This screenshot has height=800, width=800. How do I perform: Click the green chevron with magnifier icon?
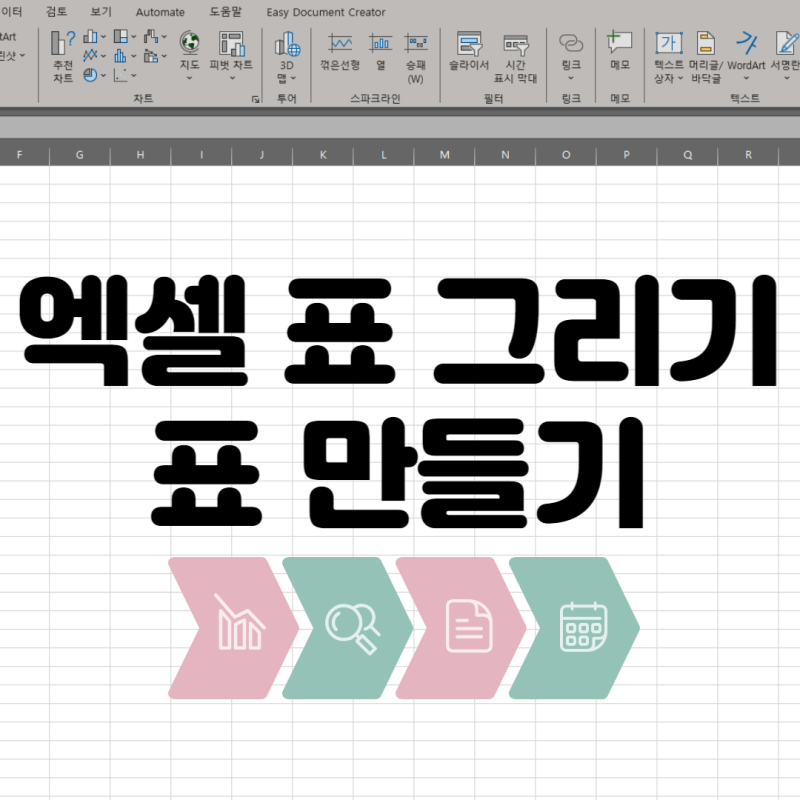(347, 628)
